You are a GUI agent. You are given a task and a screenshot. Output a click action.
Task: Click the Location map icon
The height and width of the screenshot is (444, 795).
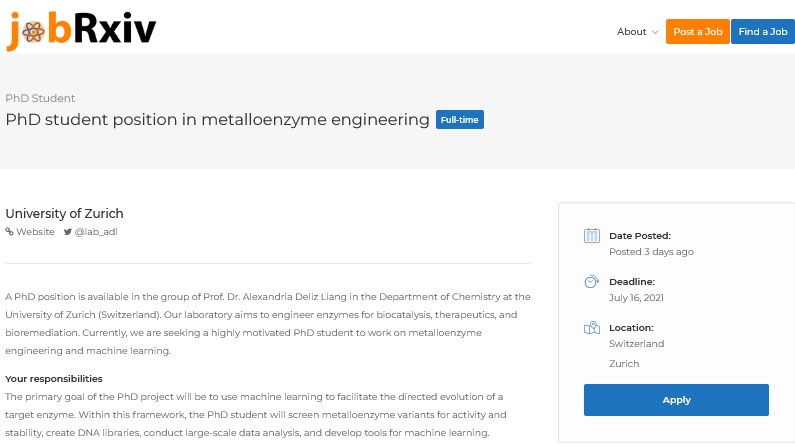coord(592,327)
